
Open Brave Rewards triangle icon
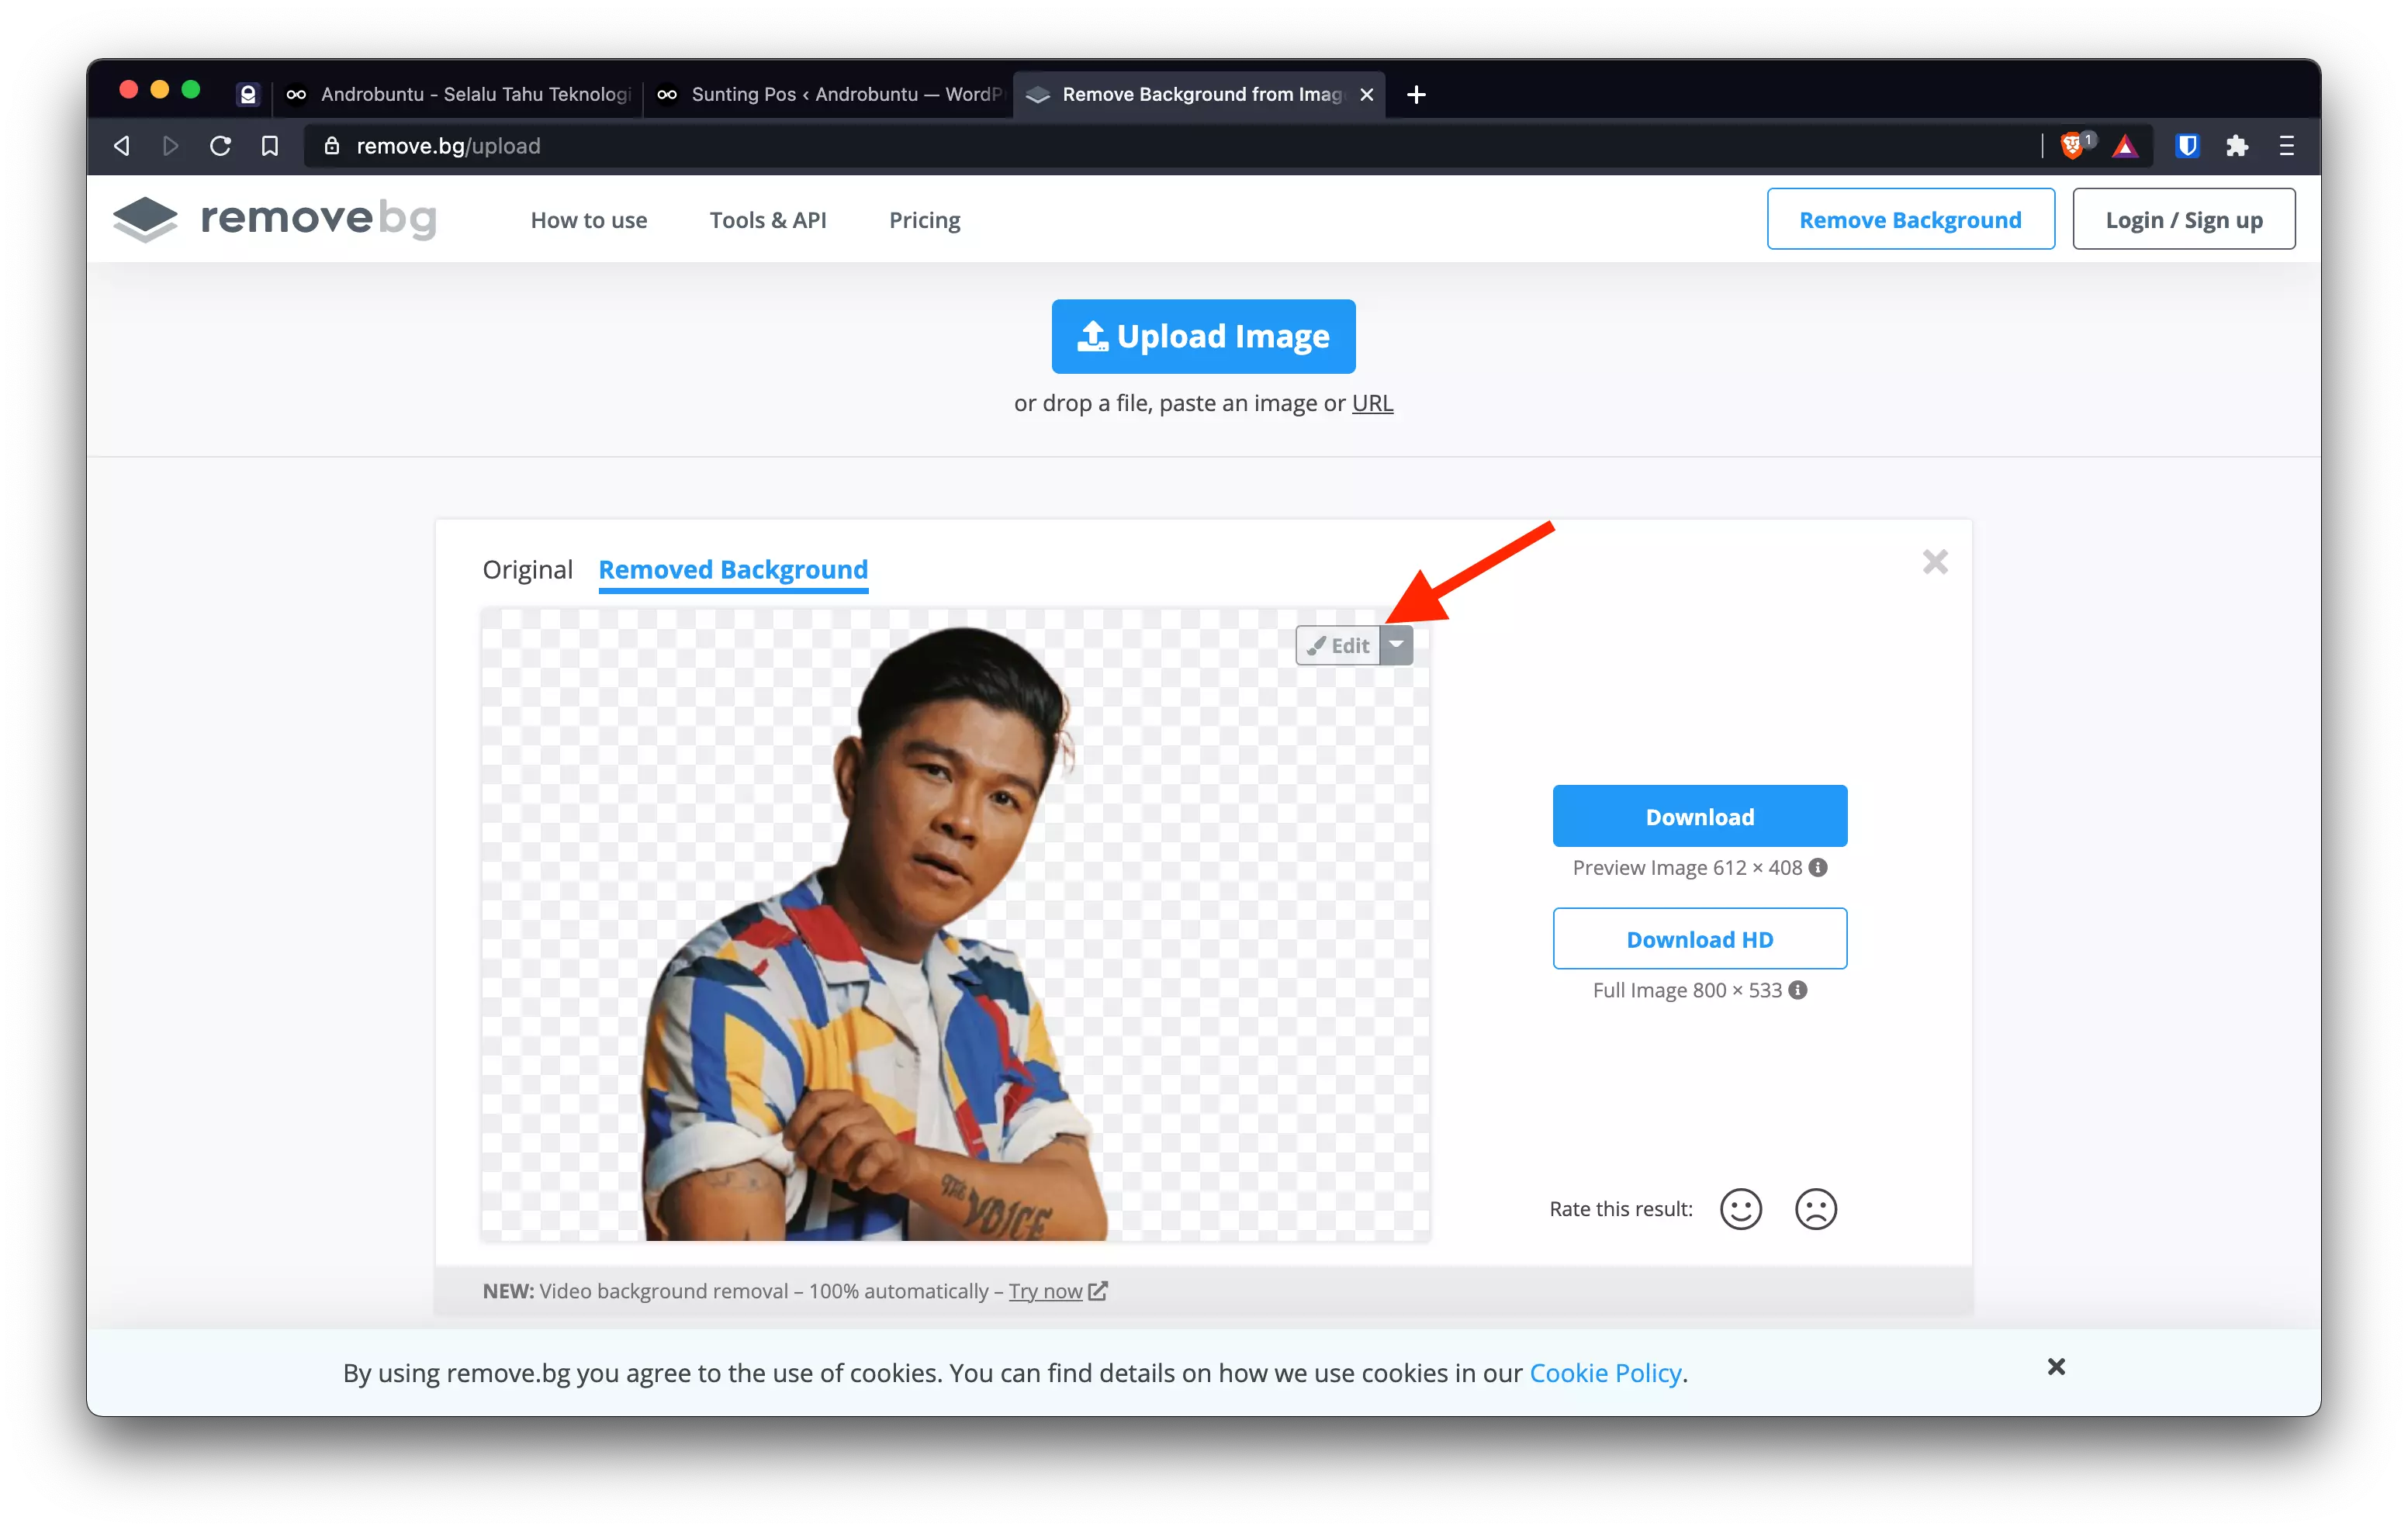[x=2125, y=146]
